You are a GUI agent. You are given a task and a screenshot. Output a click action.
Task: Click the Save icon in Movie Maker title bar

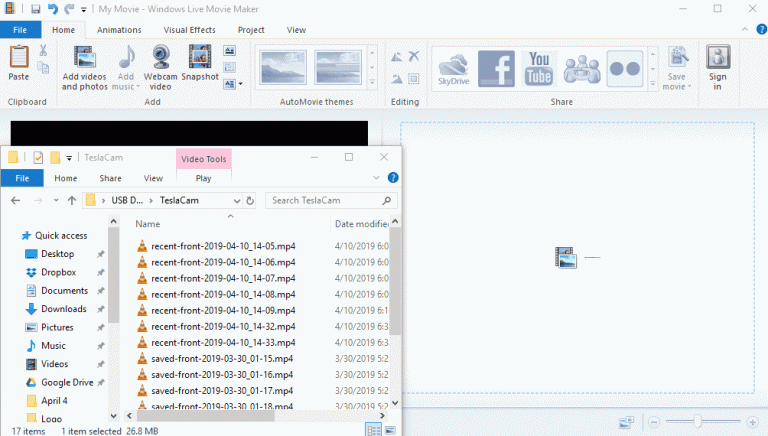35,9
